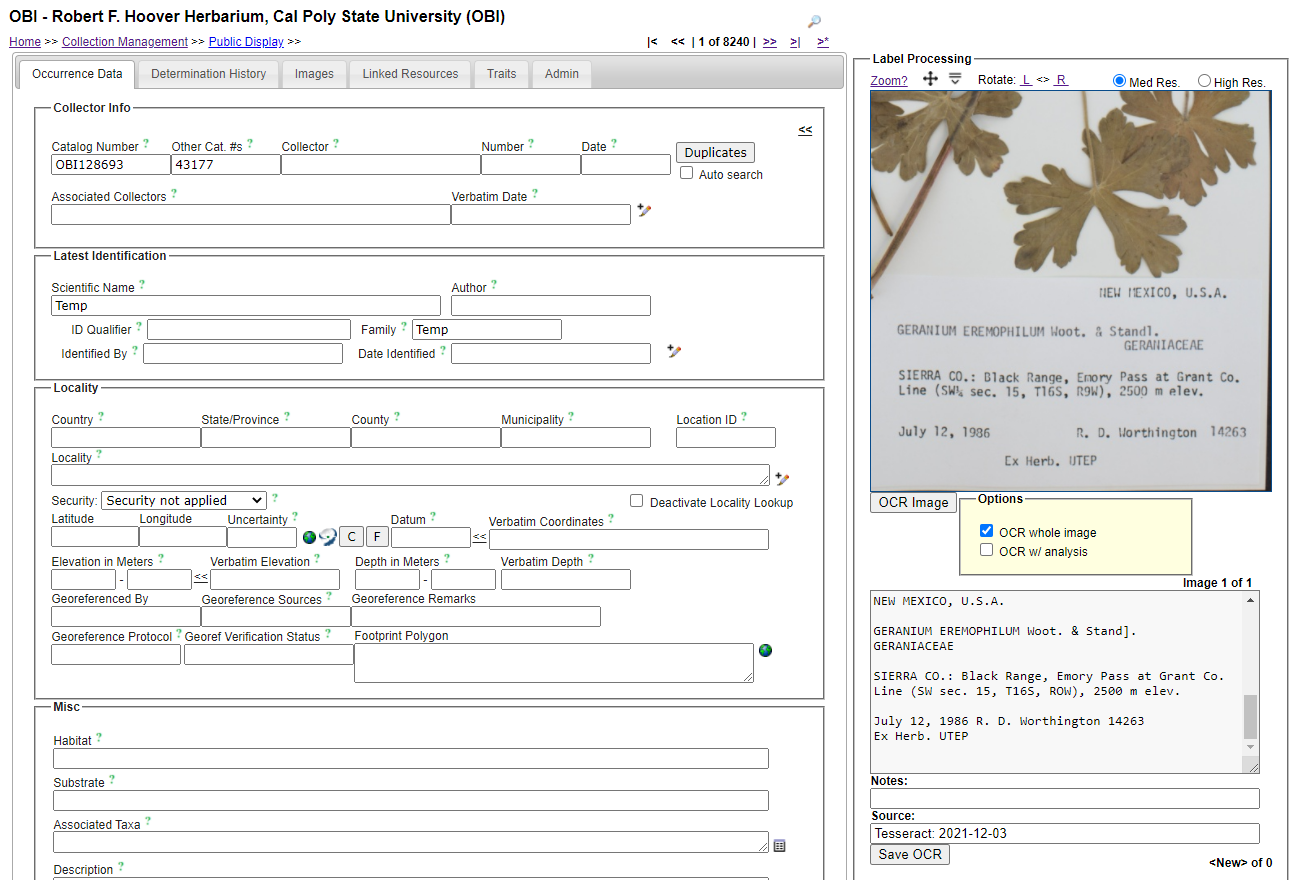1306x880 pixels.
Task: Show help icon next to Datum label
Action: click(433, 517)
